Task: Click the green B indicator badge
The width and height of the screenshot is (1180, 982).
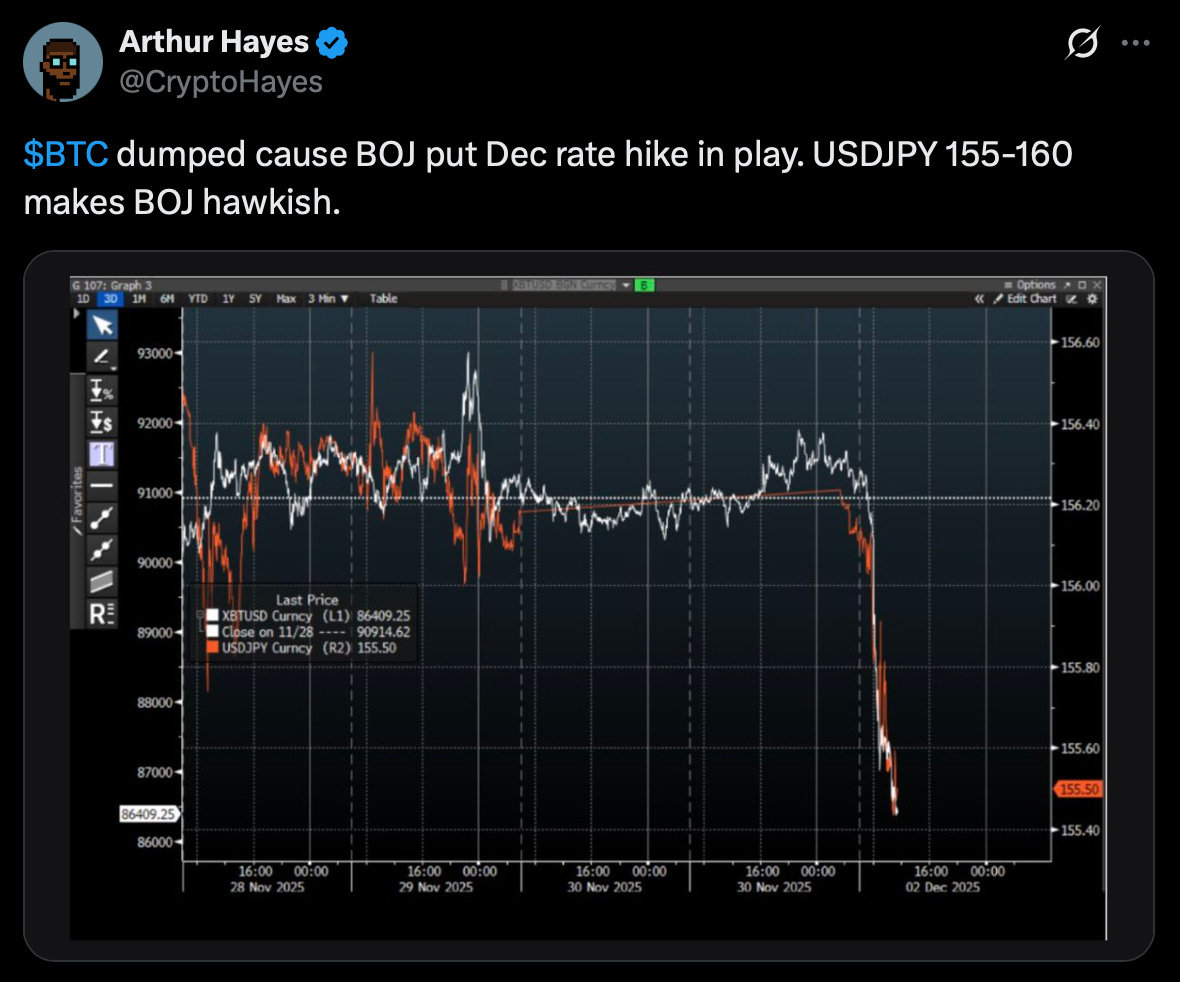Action: 644,285
